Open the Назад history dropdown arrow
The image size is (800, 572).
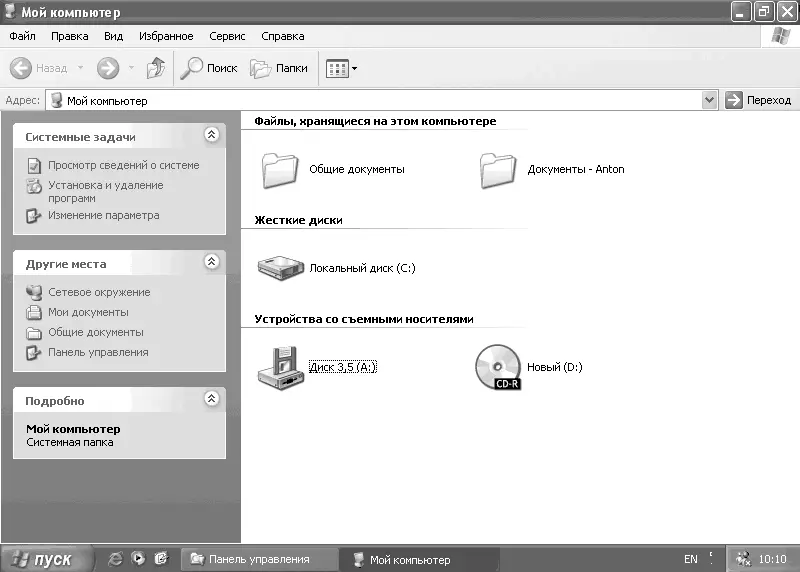(x=80, y=68)
